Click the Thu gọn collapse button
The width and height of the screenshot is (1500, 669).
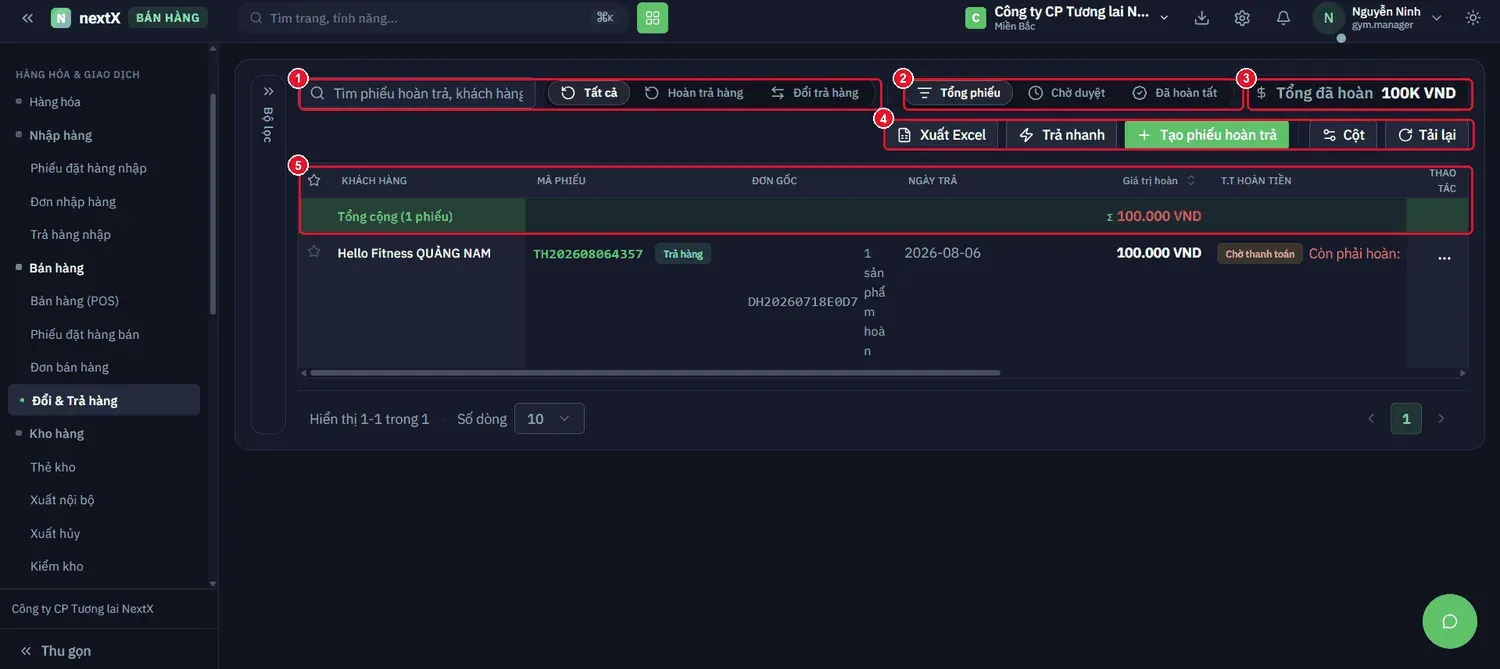55,651
